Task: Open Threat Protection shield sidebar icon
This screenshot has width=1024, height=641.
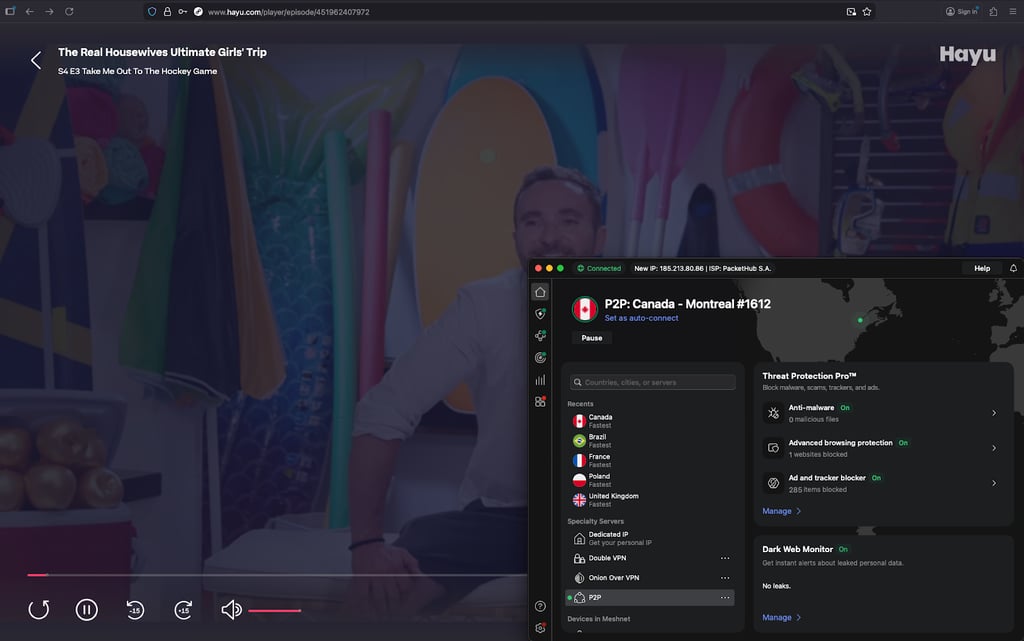Action: (x=540, y=314)
